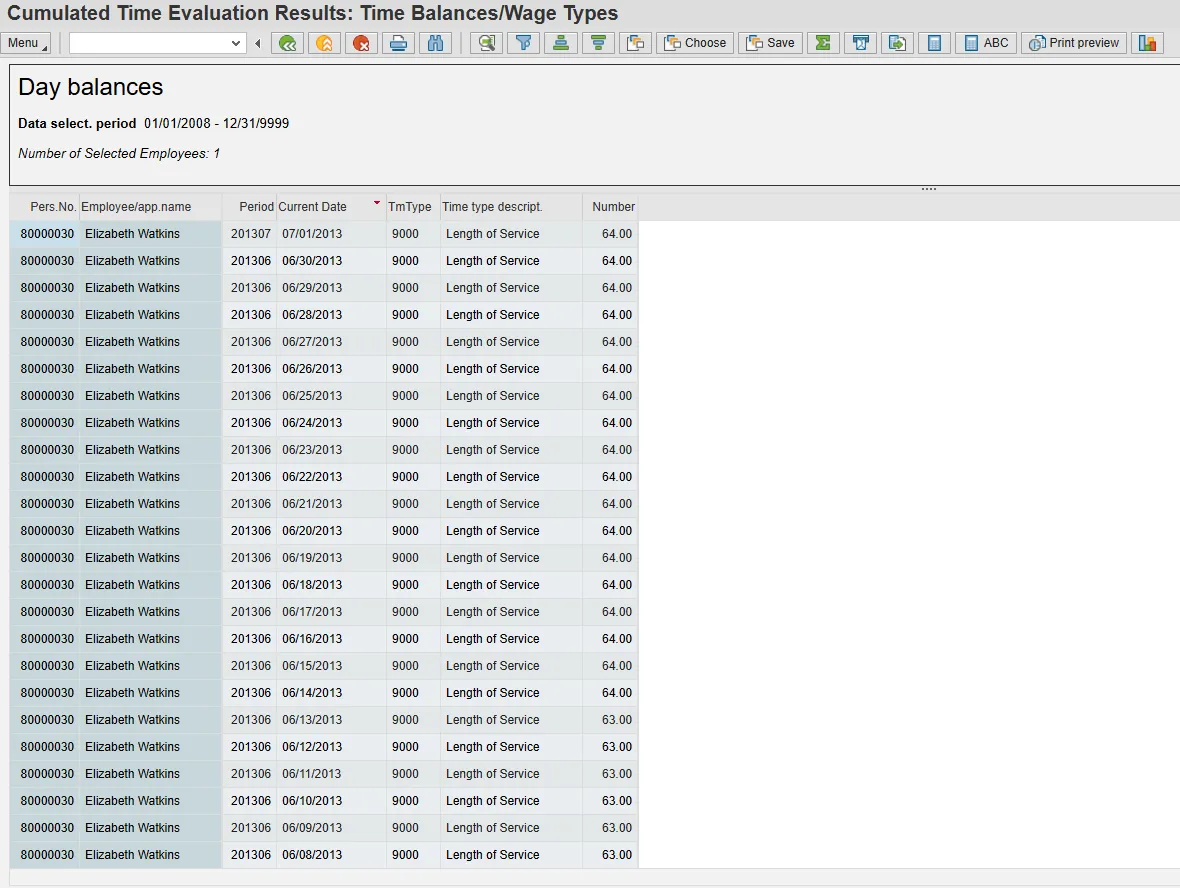
Task: Select the 06/14/2013 date cell
Action: 312,693
